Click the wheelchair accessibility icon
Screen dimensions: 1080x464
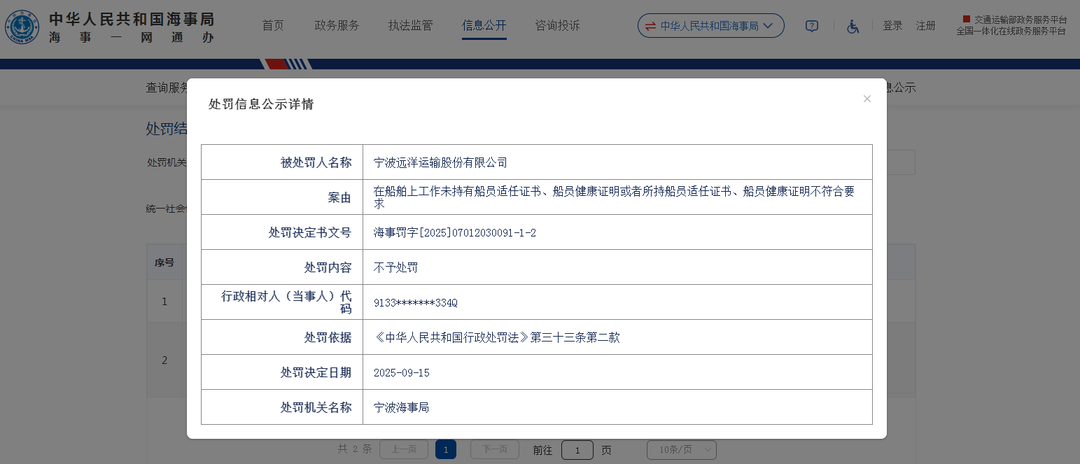pos(853,26)
